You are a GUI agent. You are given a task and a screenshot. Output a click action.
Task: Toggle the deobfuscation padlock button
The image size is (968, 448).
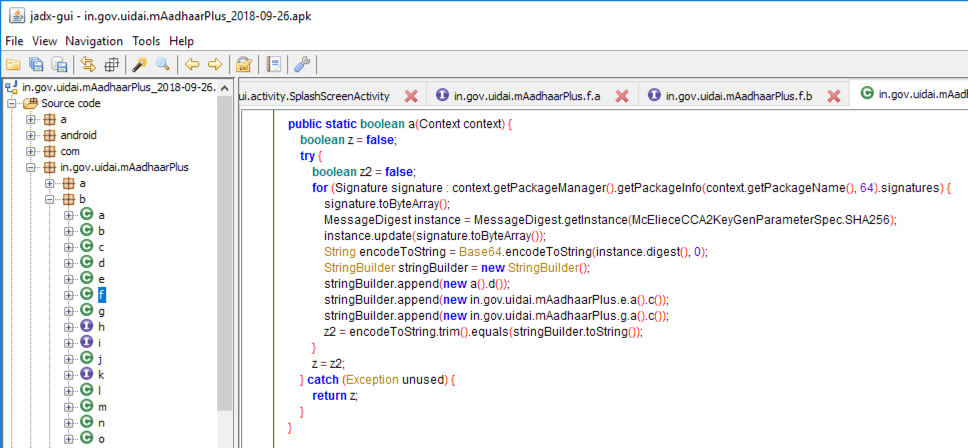pos(243,65)
